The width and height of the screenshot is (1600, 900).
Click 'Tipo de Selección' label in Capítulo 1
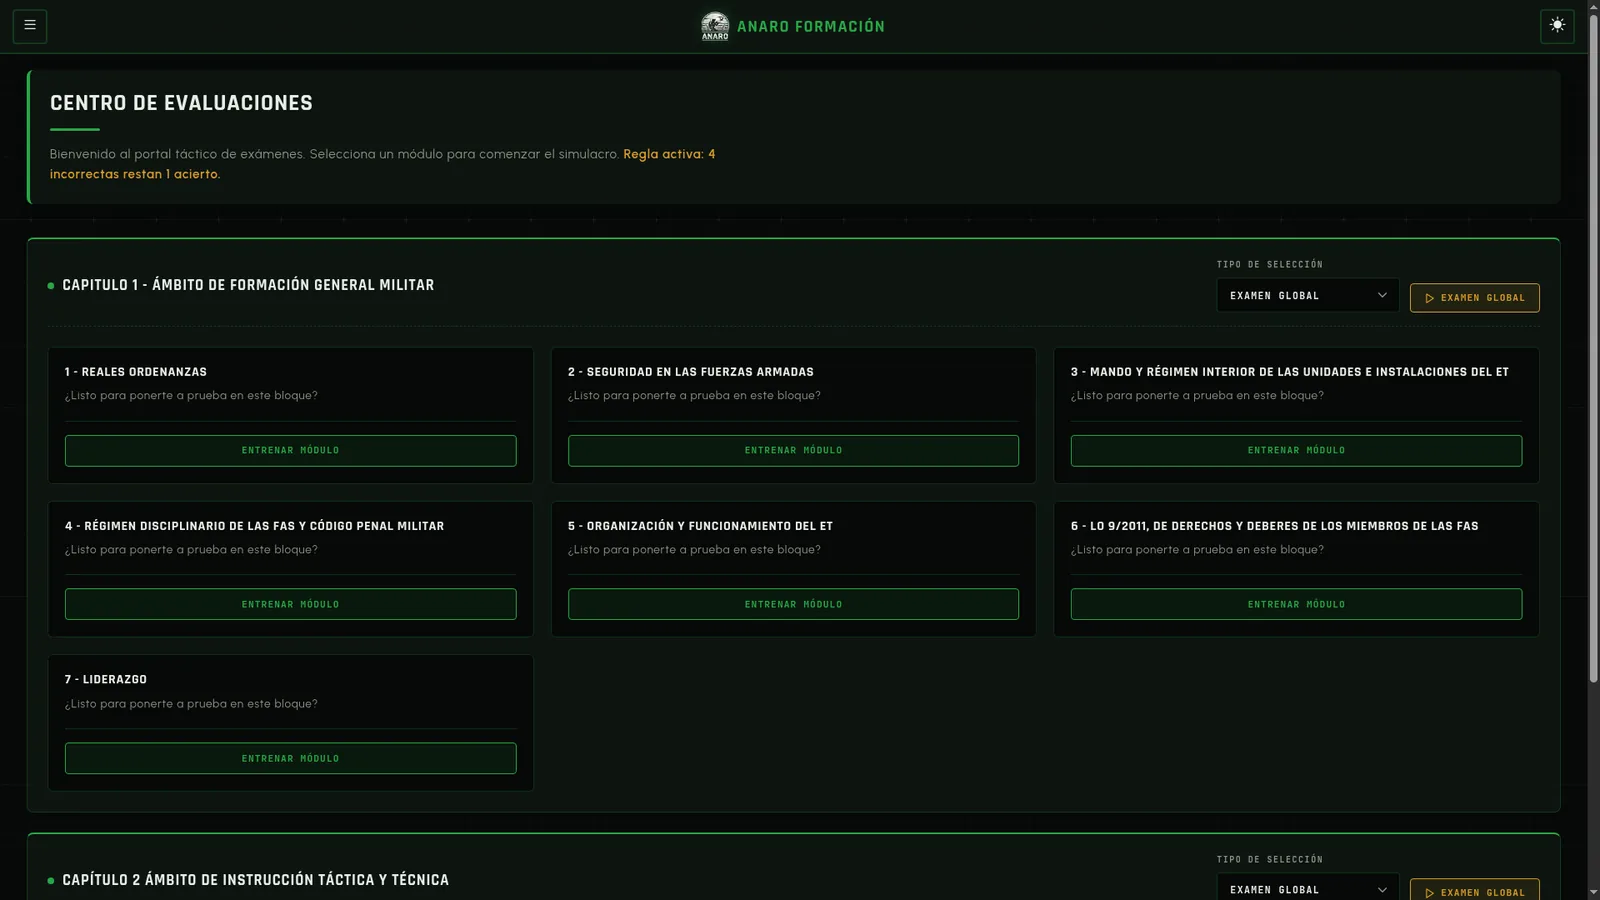1269,265
